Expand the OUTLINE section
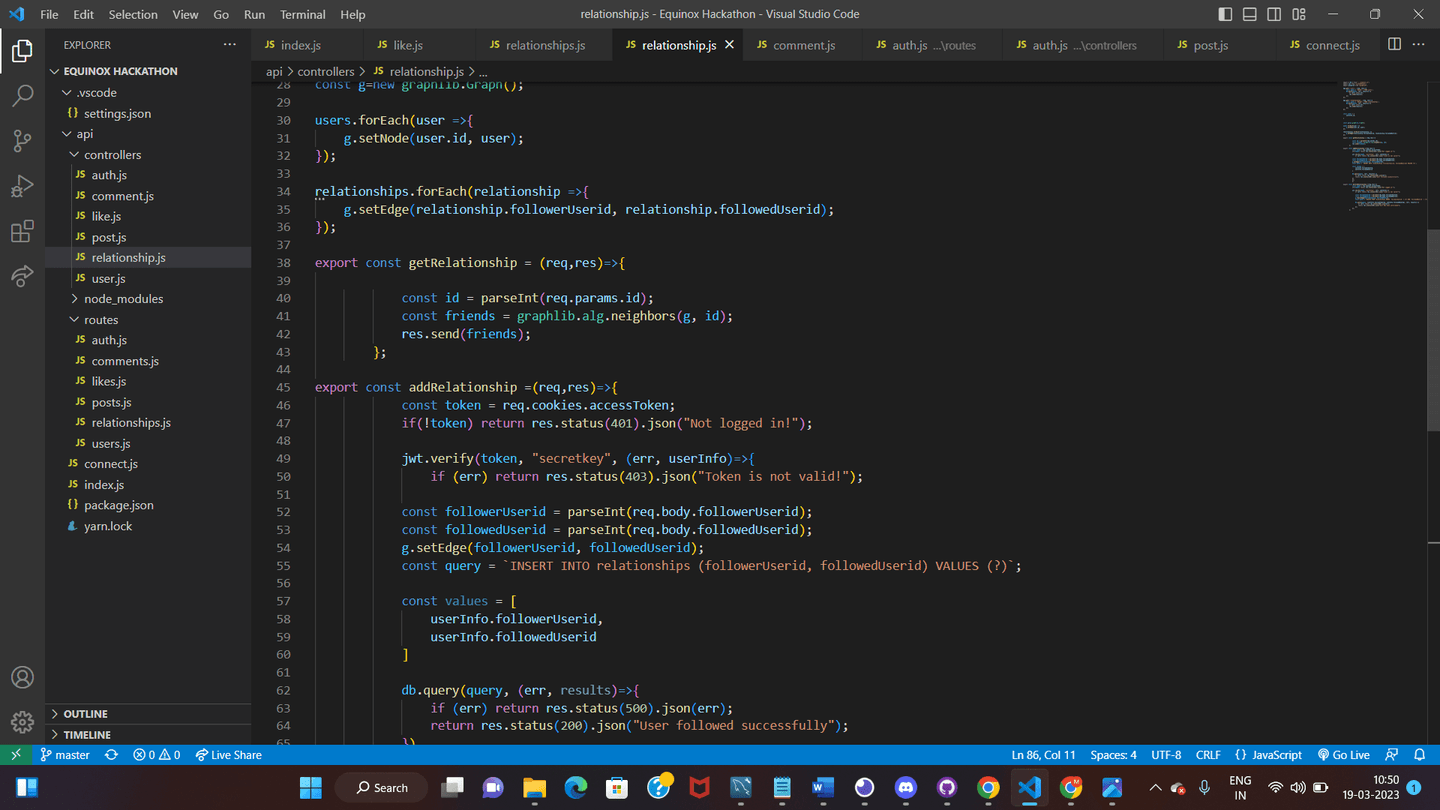The image size is (1440, 810). [148, 714]
